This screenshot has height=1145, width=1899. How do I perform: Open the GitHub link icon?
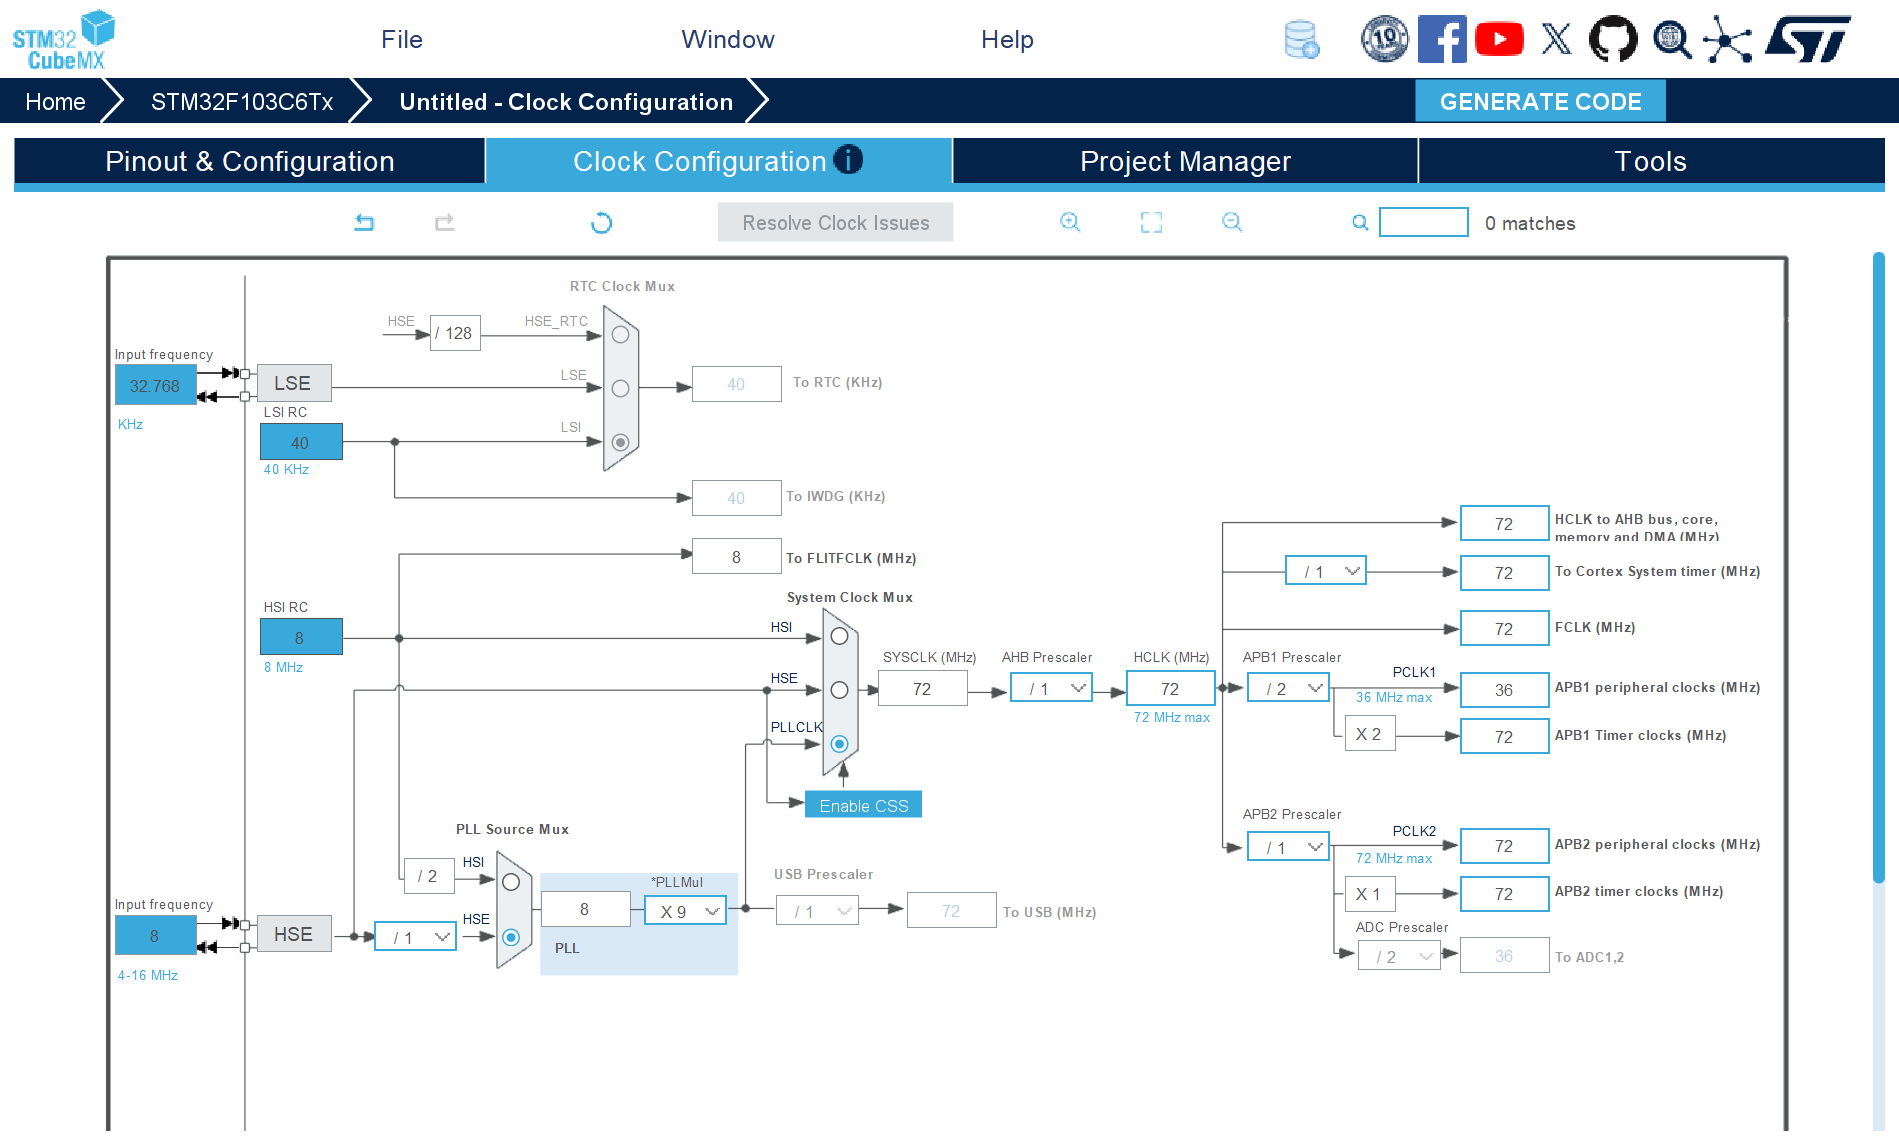1613,39
